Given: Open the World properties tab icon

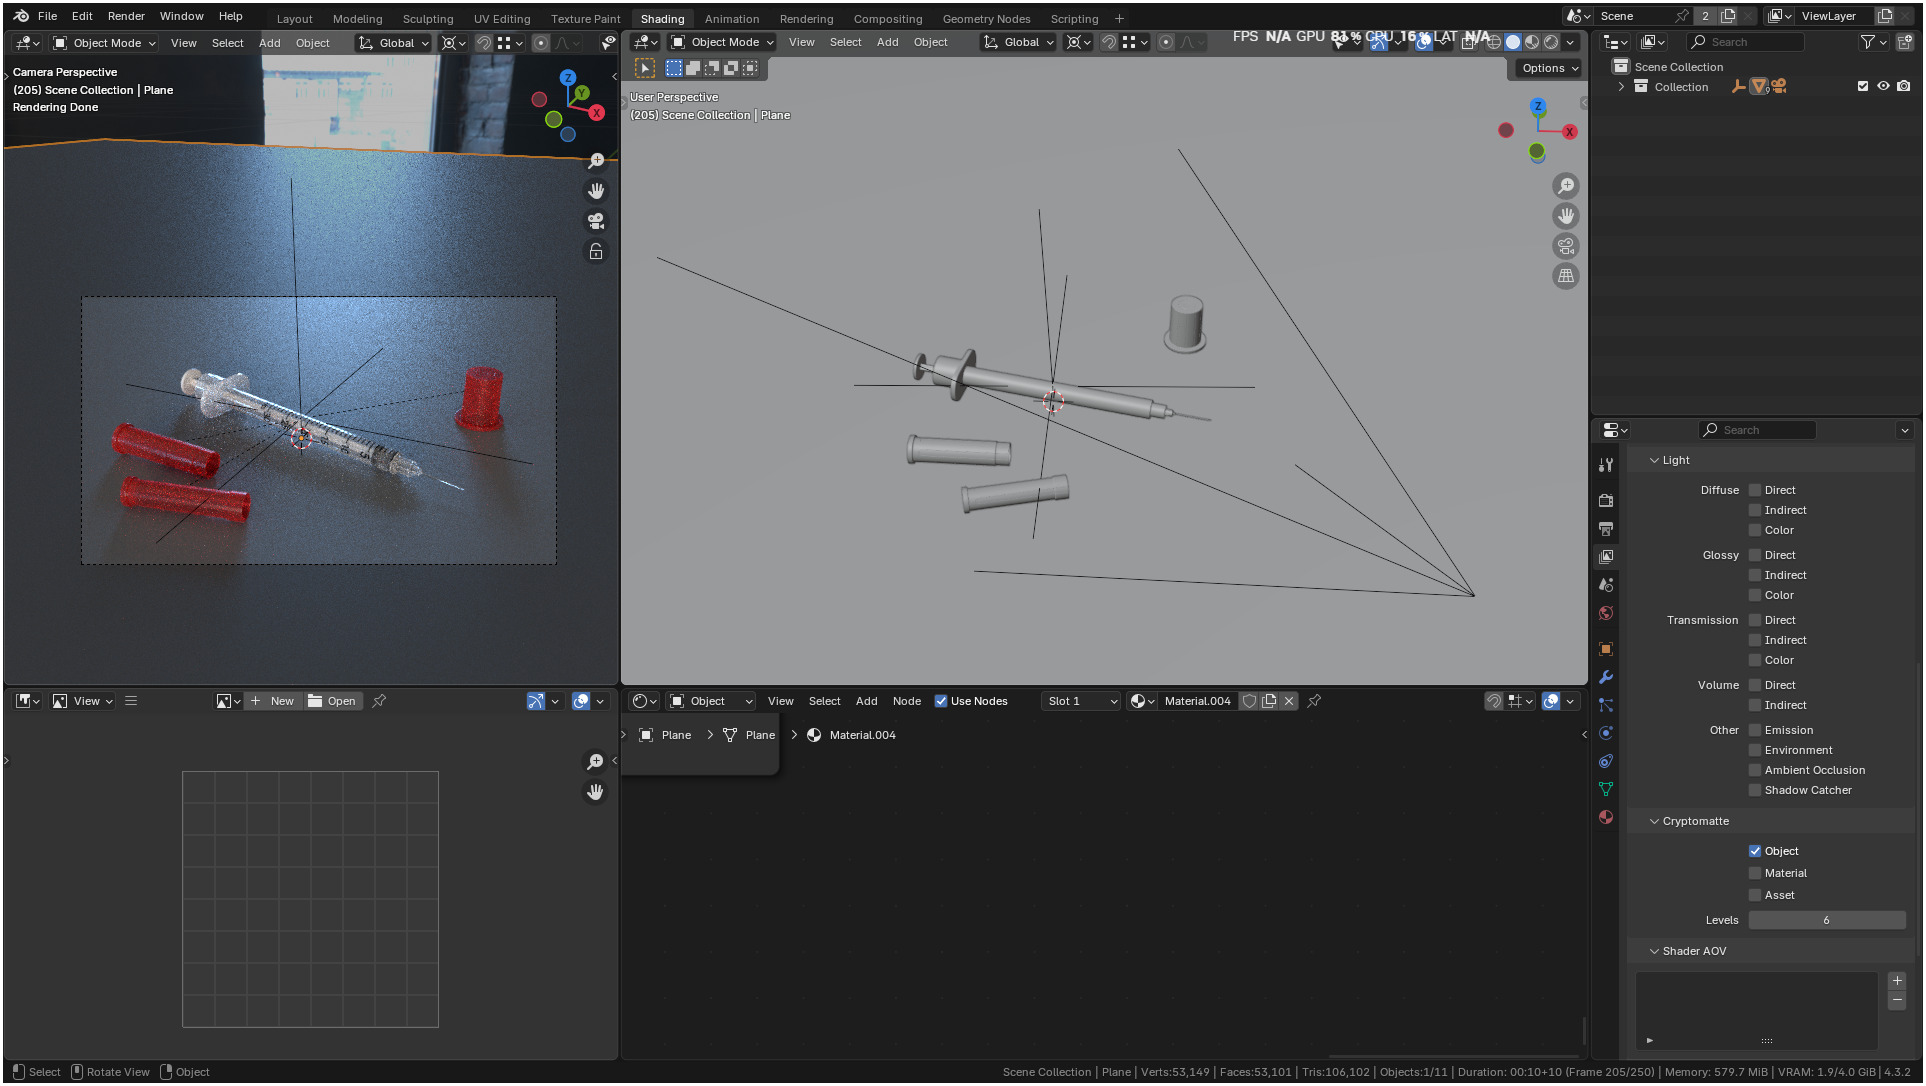Looking at the screenshot, I should [1606, 613].
